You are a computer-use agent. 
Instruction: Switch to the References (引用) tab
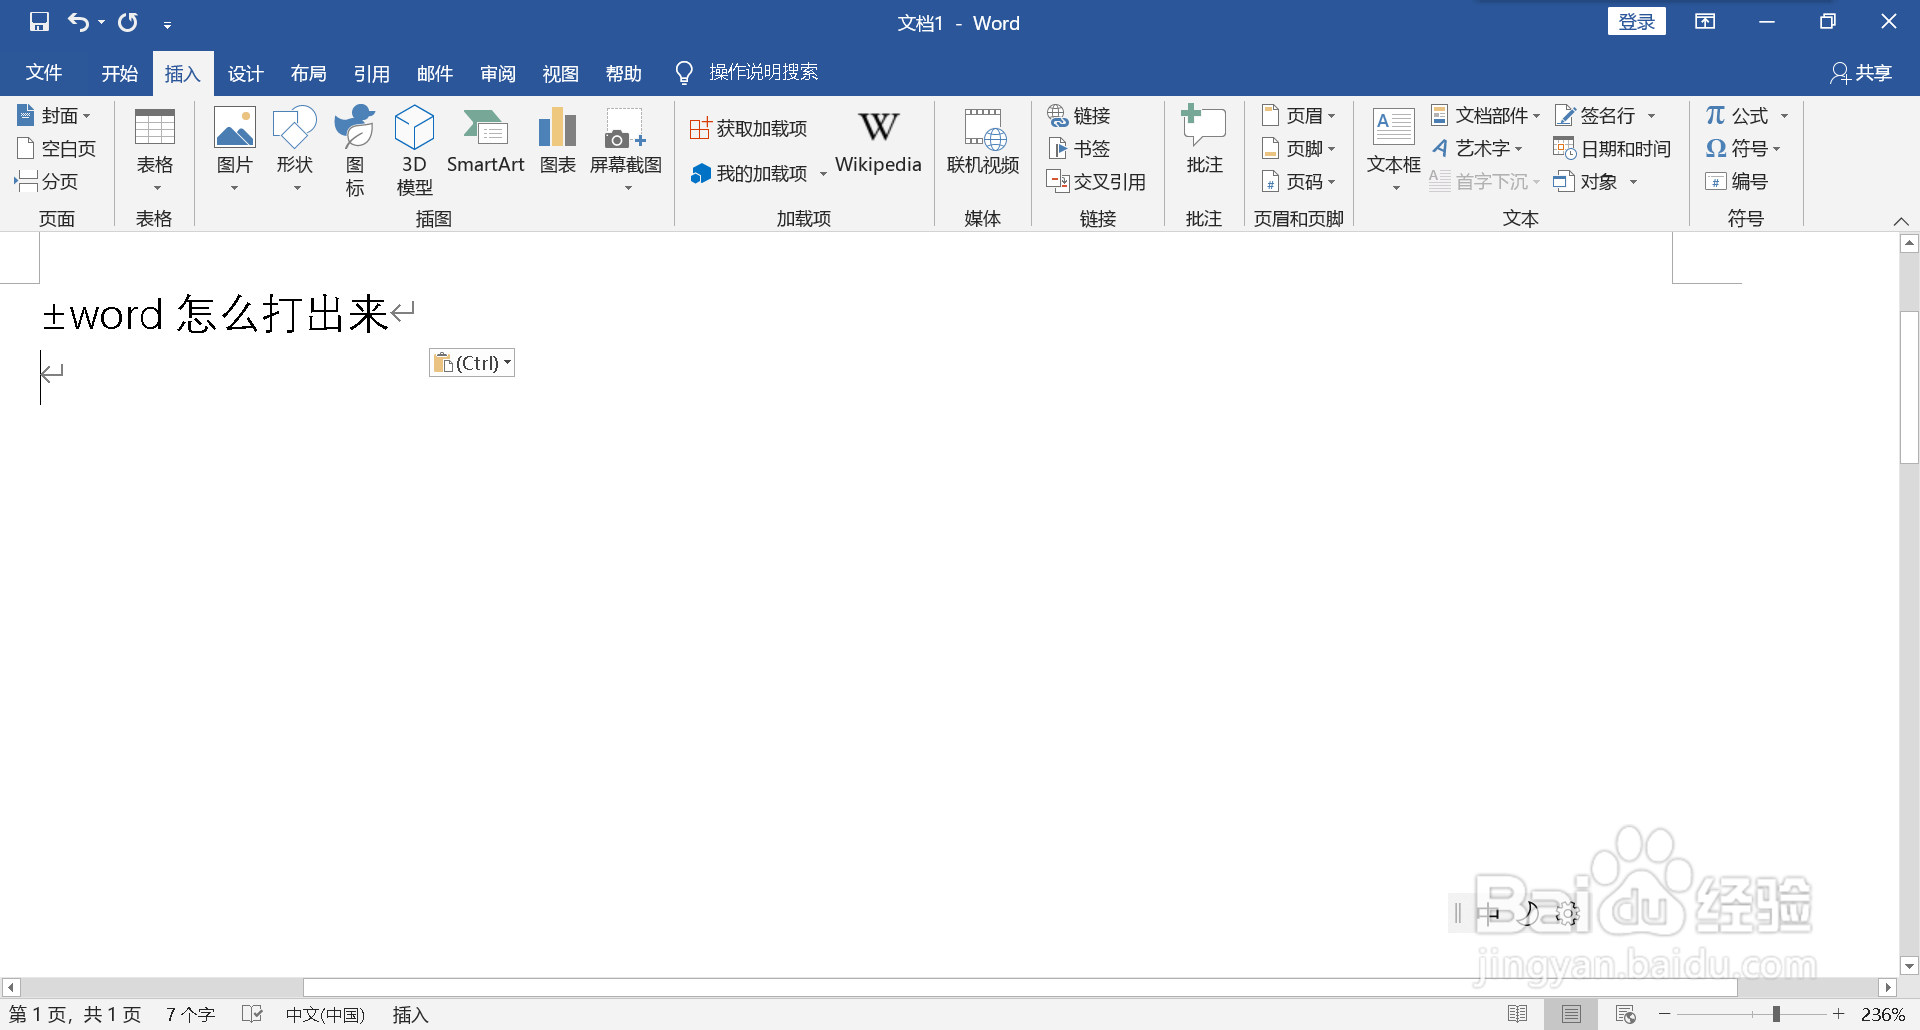point(371,73)
